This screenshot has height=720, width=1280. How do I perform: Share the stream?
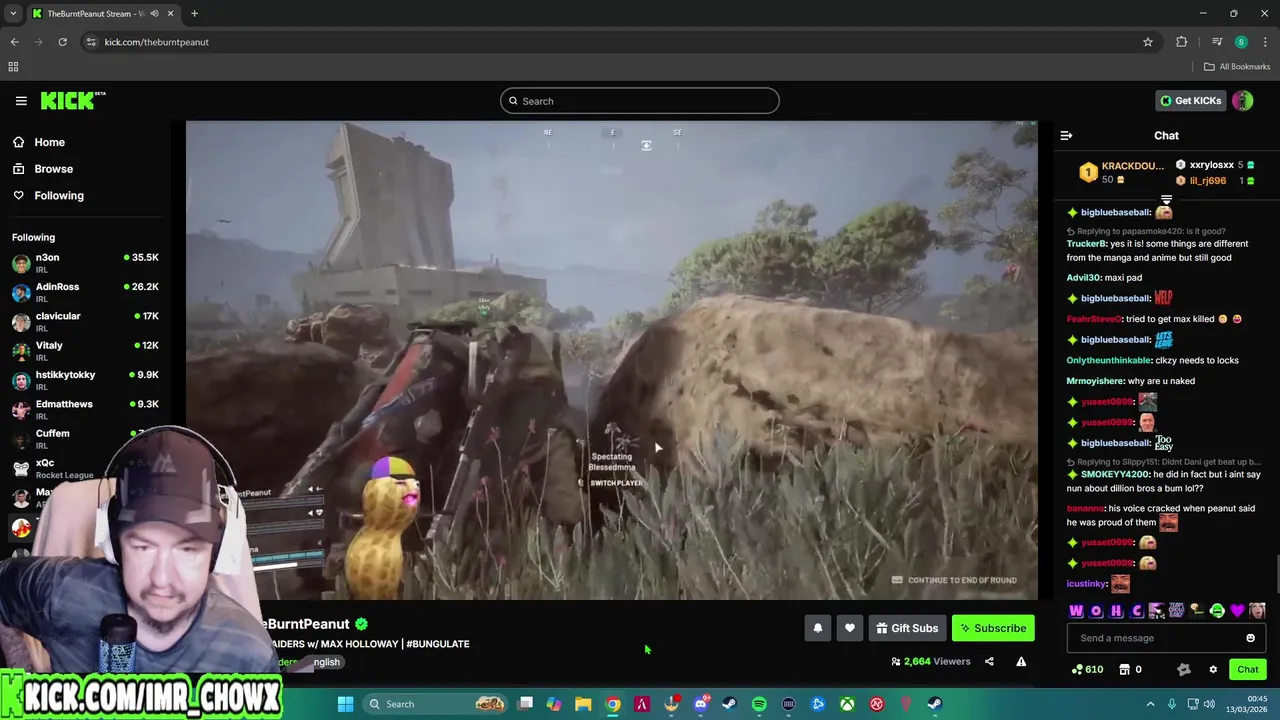[x=989, y=661]
